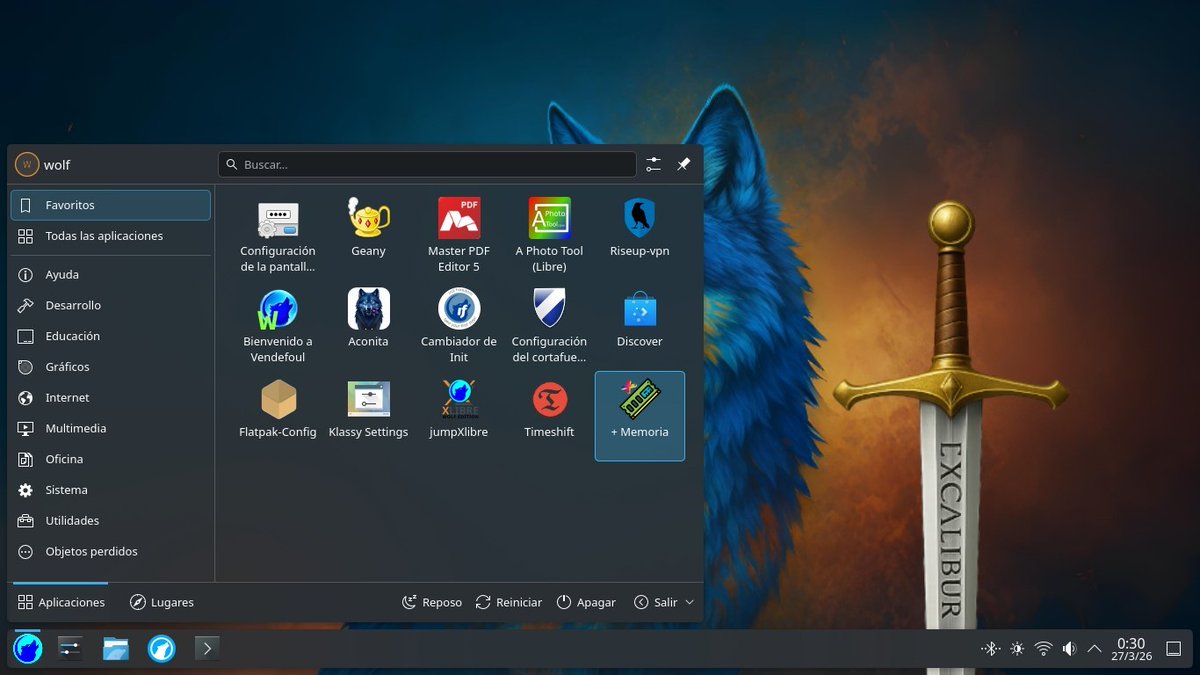Open the Sistema category

pyautogui.click(x=111, y=490)
